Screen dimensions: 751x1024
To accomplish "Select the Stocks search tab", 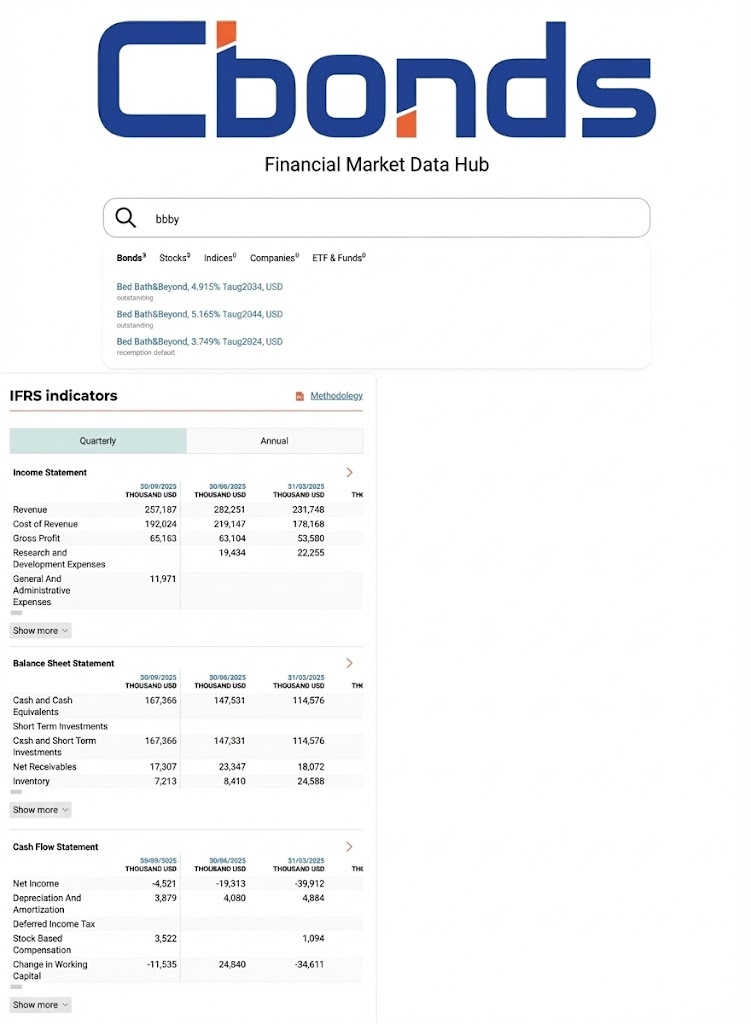I will pos(174,258).
